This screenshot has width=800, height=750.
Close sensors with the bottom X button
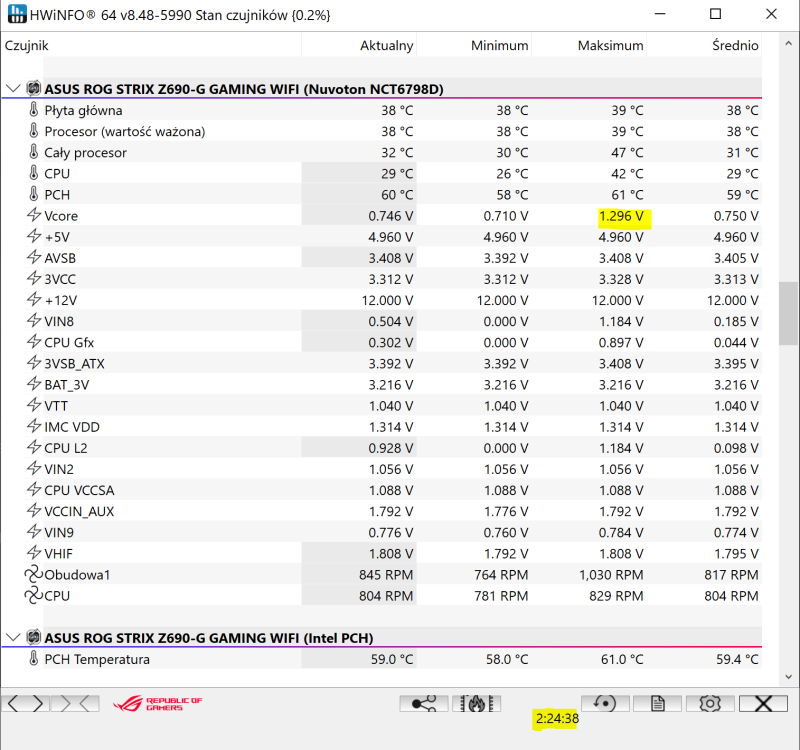(x=763, y=704)
